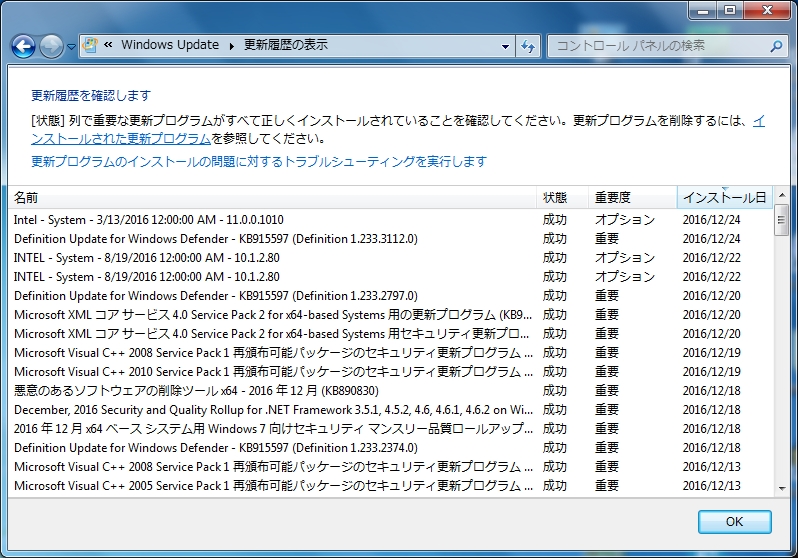This screenshot has width=798, height=558.
Task: Select Windows Update breadcrumb segment
Action: point(170,45)
